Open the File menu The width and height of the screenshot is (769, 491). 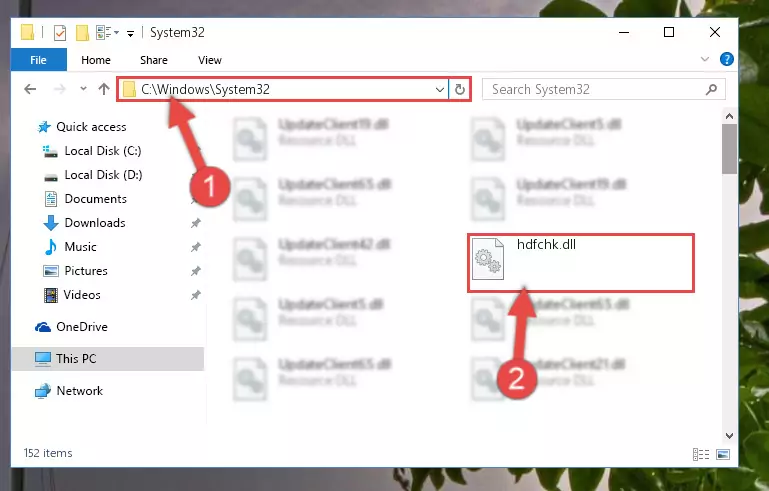[38, 60]
